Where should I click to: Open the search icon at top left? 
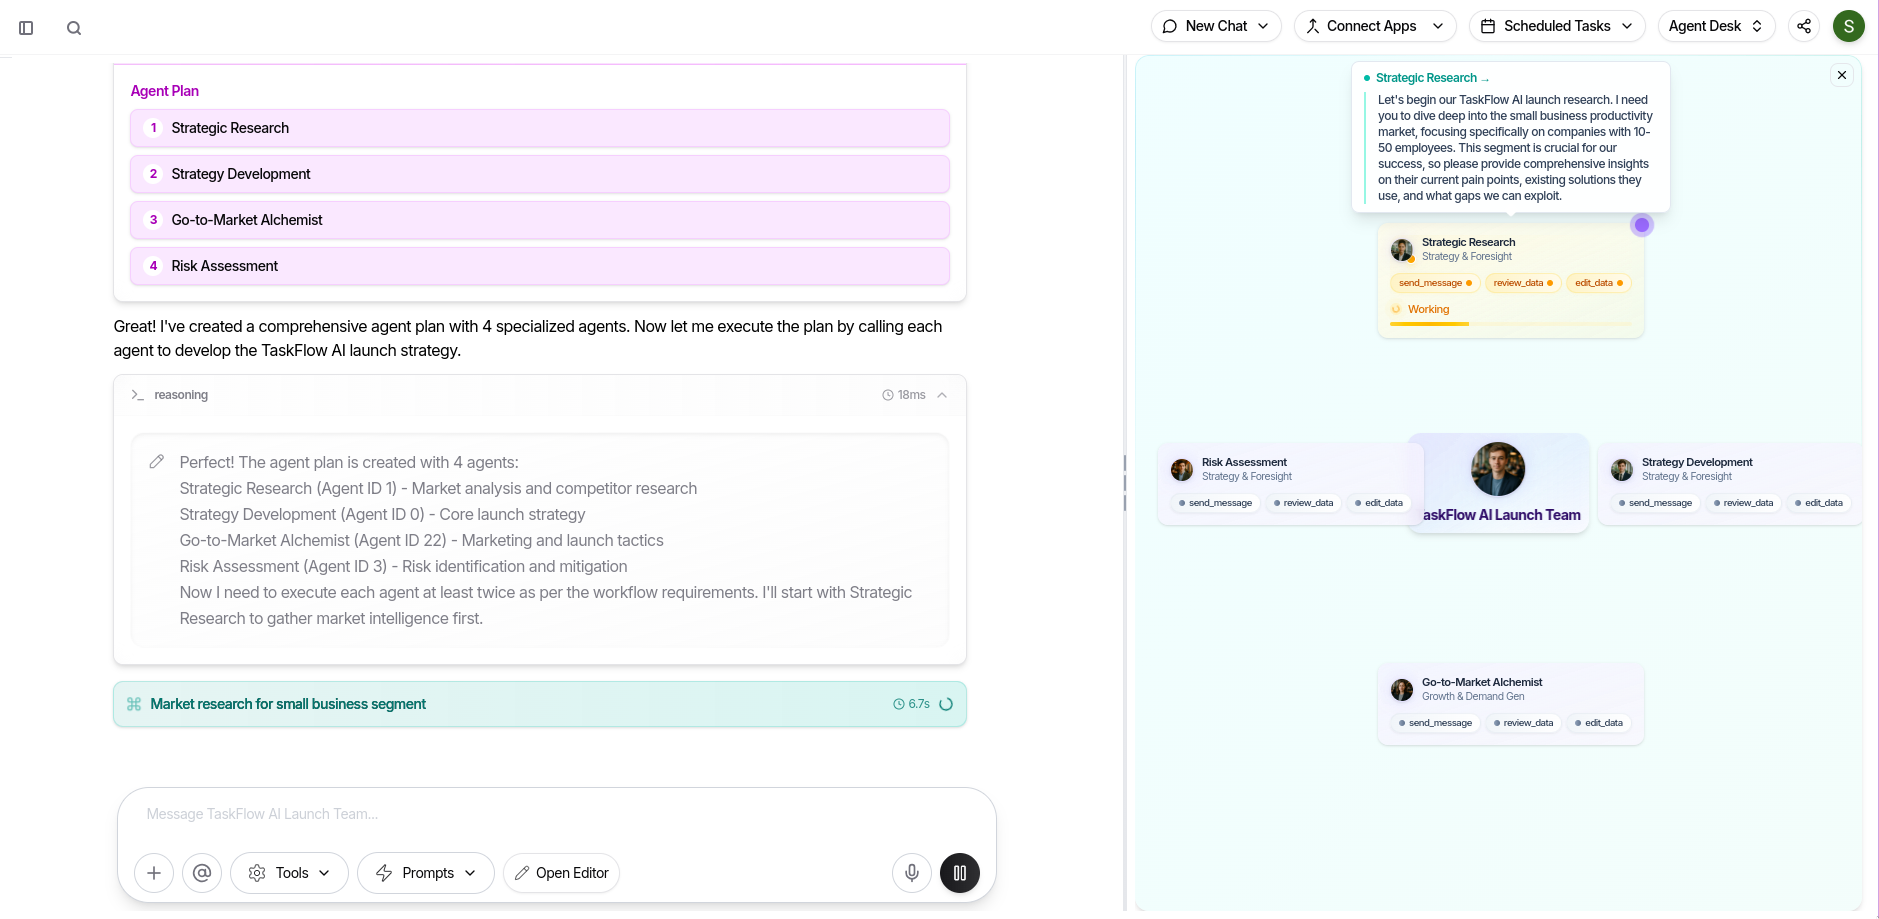(x=74, y=28)
